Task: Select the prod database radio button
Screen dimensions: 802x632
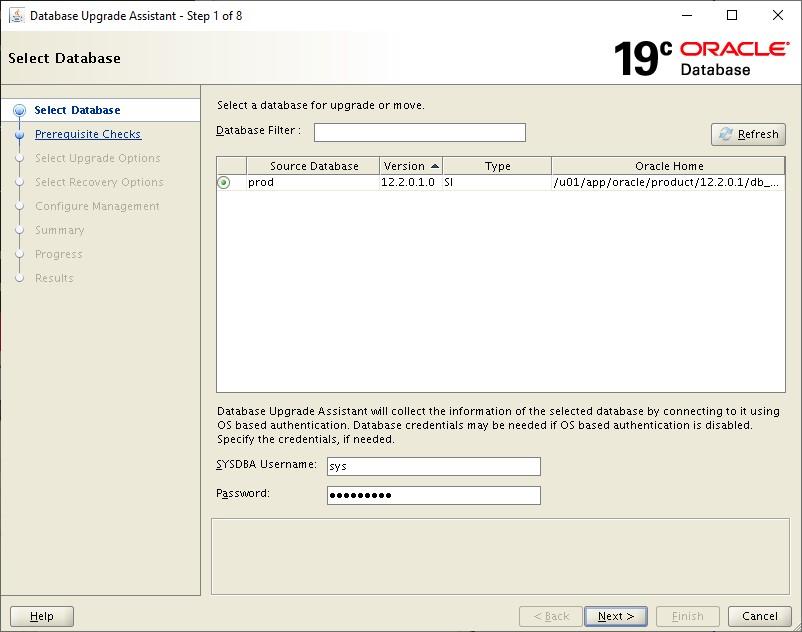Action: coord(225,183)
